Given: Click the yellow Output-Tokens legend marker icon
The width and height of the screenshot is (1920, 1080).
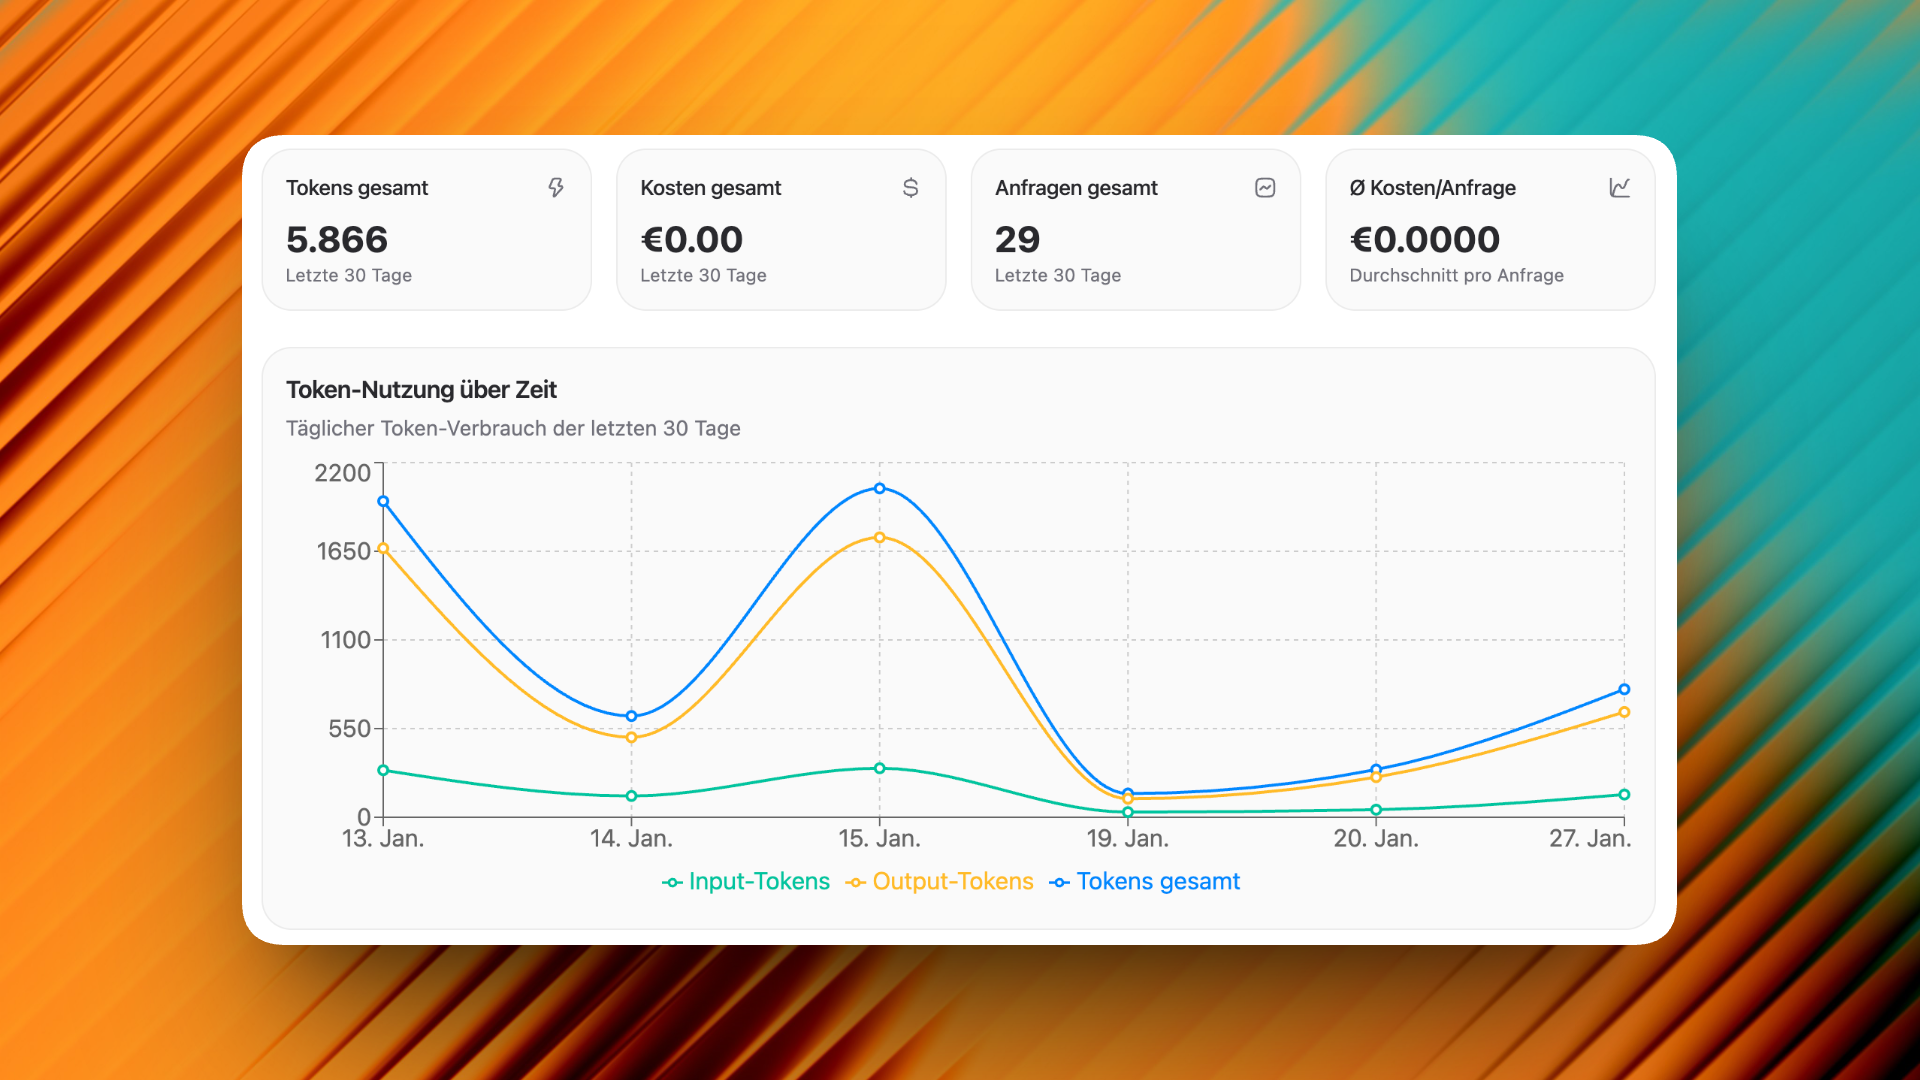Looking at the screenshot, I should pyautogui.click(x=856, y=882).
